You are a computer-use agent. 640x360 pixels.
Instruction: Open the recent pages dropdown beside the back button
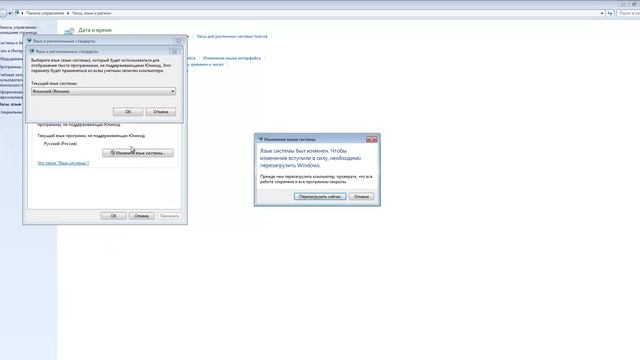[10, 13]
